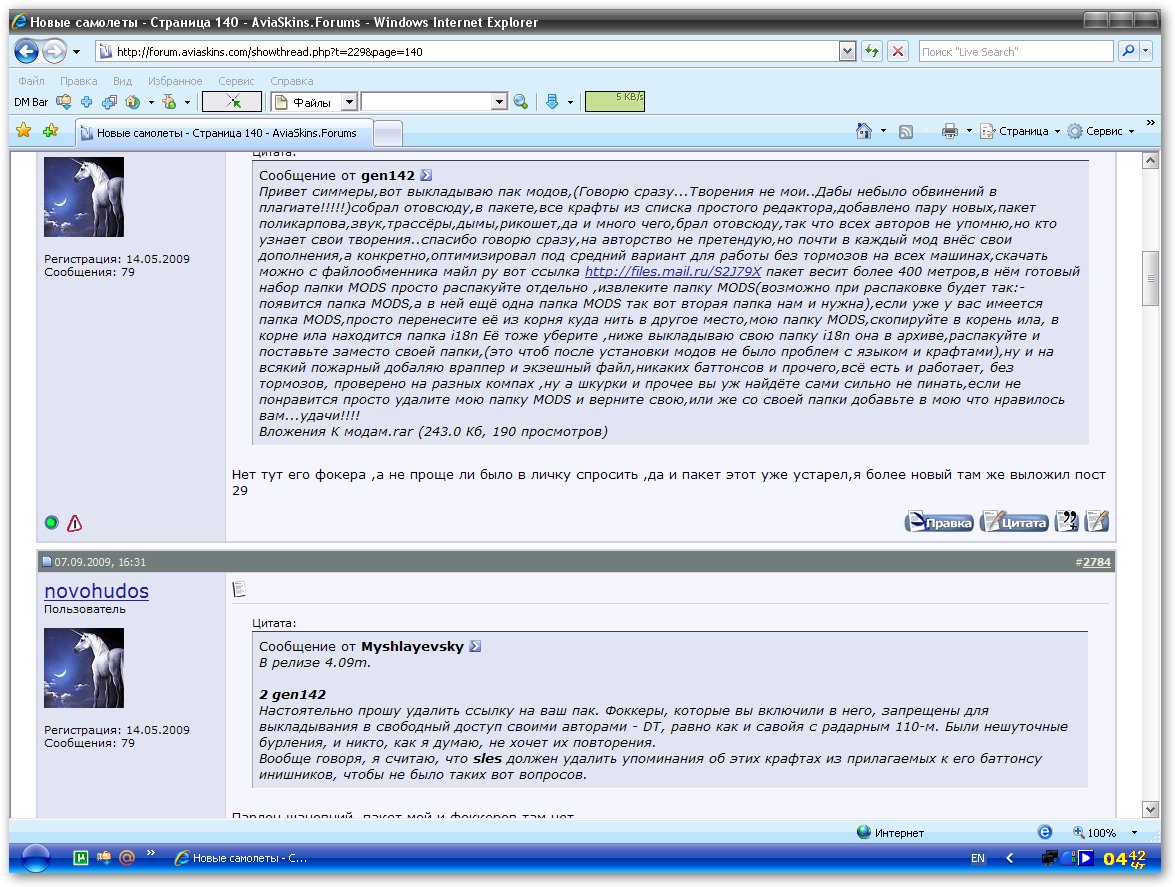Open Favorites Center with the star icon
The image size is (1175, 887).
click(24, 130)
